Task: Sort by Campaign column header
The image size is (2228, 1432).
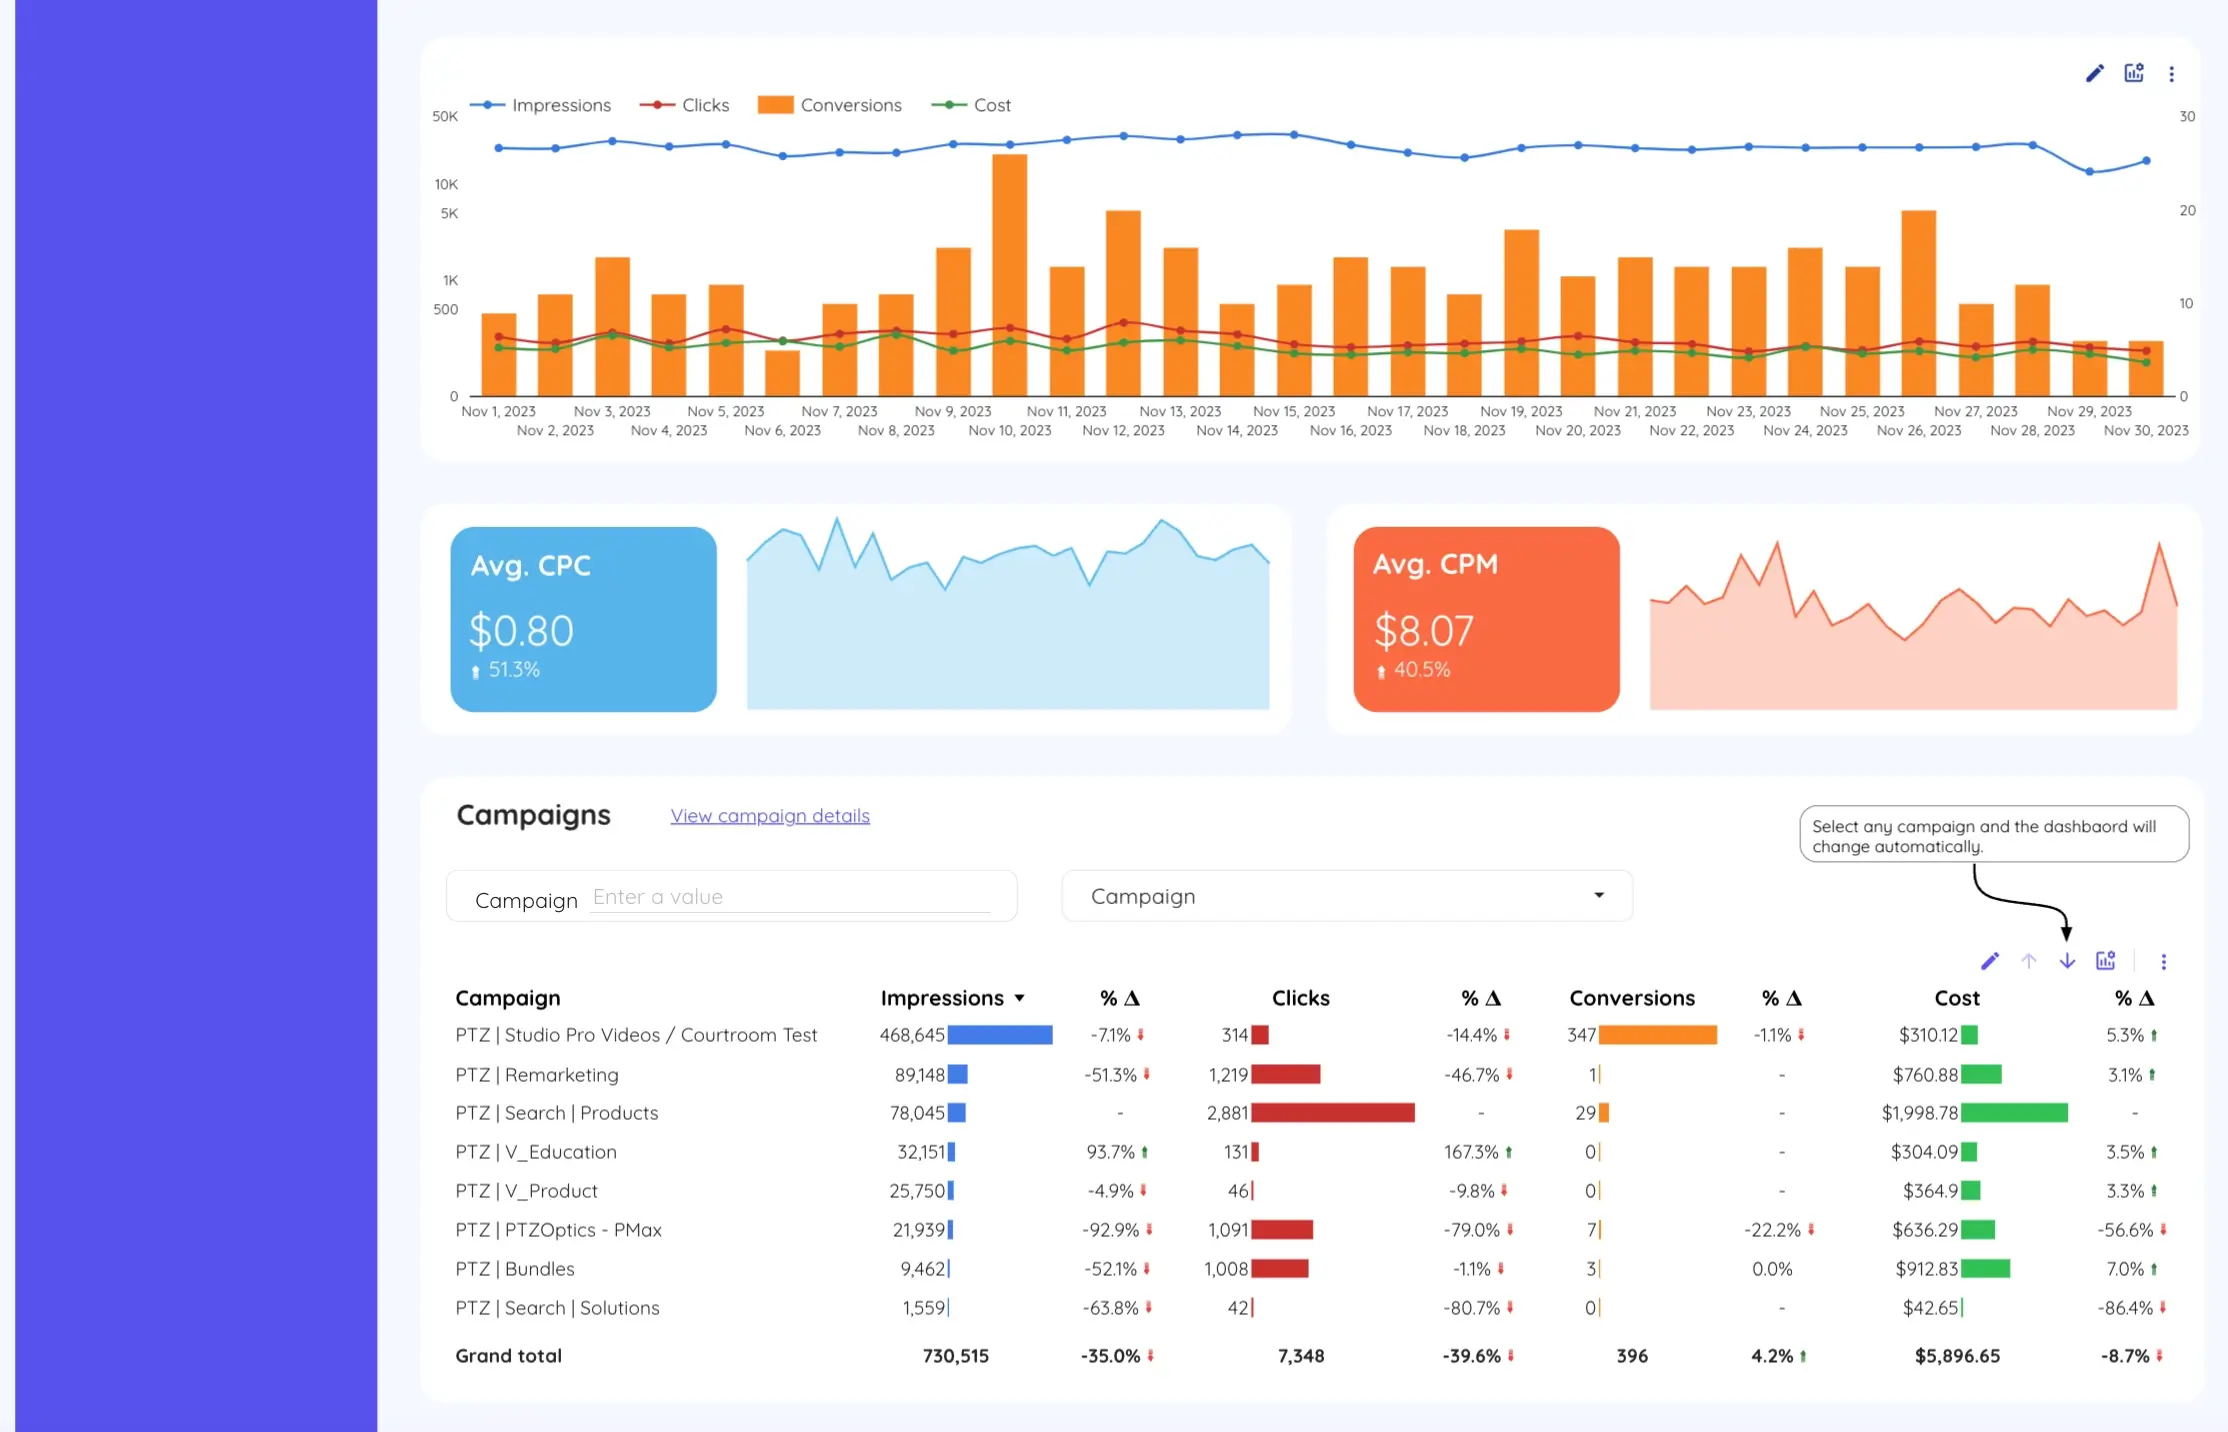Action: 508,998
